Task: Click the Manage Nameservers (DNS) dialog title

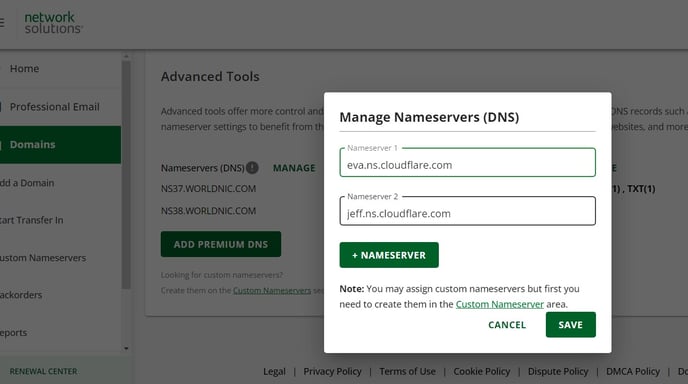Action: pyautogui.click(x=429, y=117)
